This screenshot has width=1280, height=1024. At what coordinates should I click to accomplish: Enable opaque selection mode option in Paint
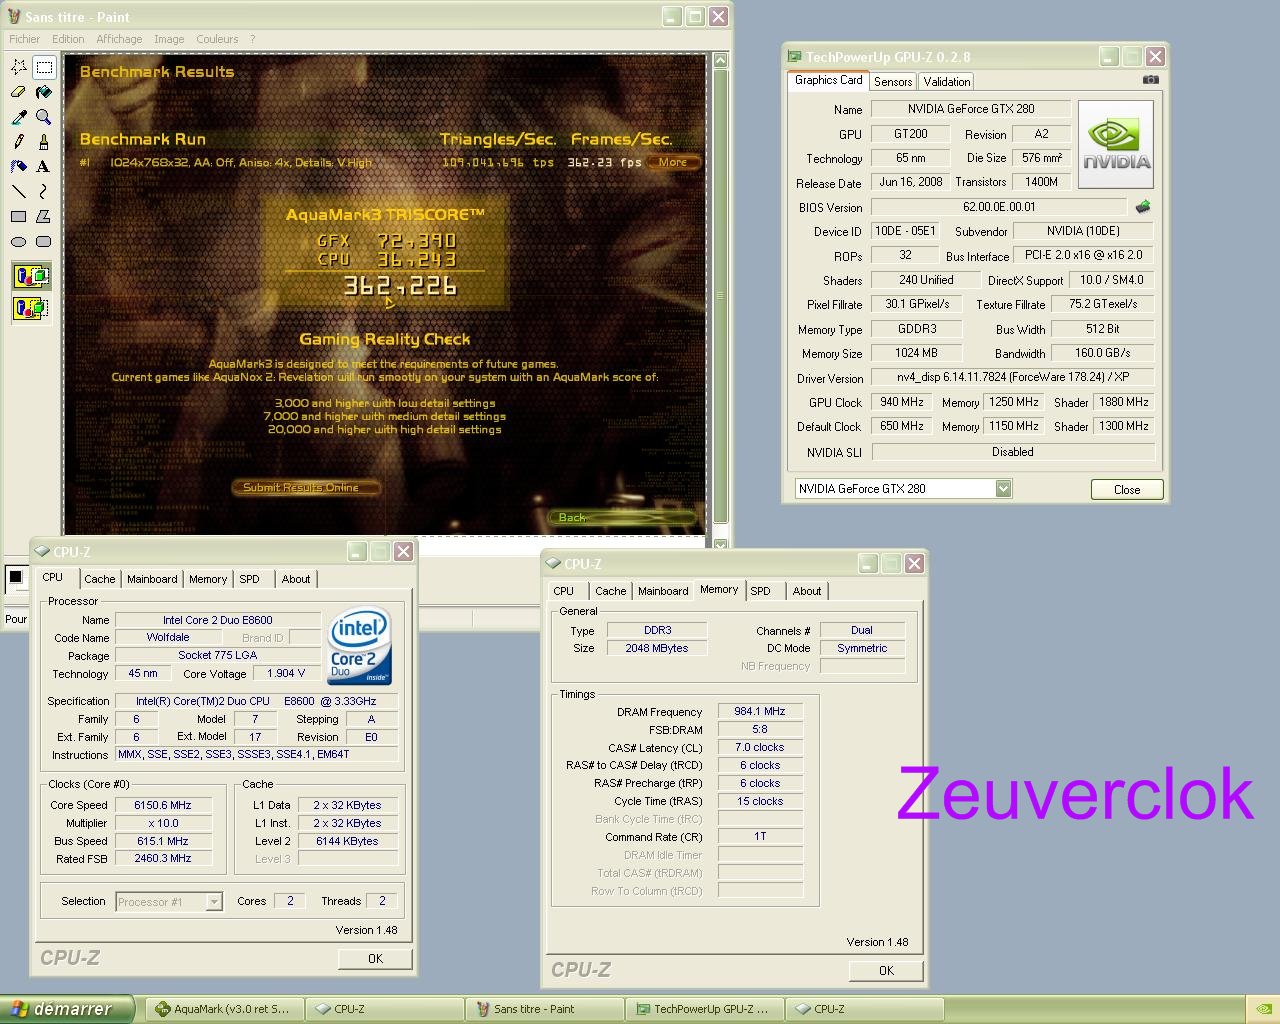31,276
